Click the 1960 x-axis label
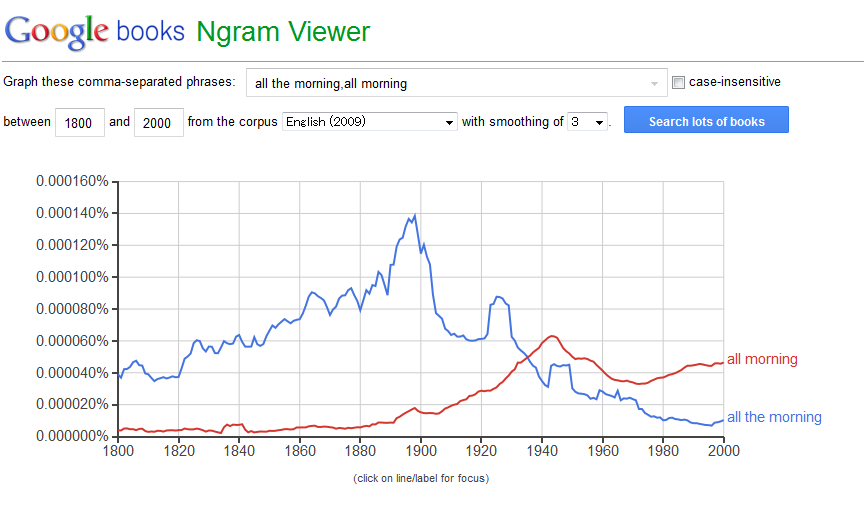The width and height of the screenshot is (864, 506). 603,448
